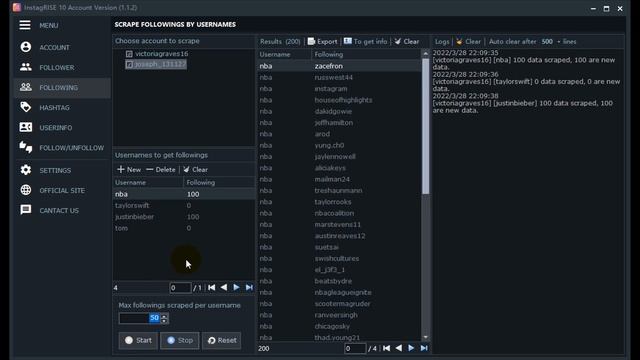The height and width of the screenshot is (360, 640).
Task: Select the zacefron result row
Action: tap(340, 66)
